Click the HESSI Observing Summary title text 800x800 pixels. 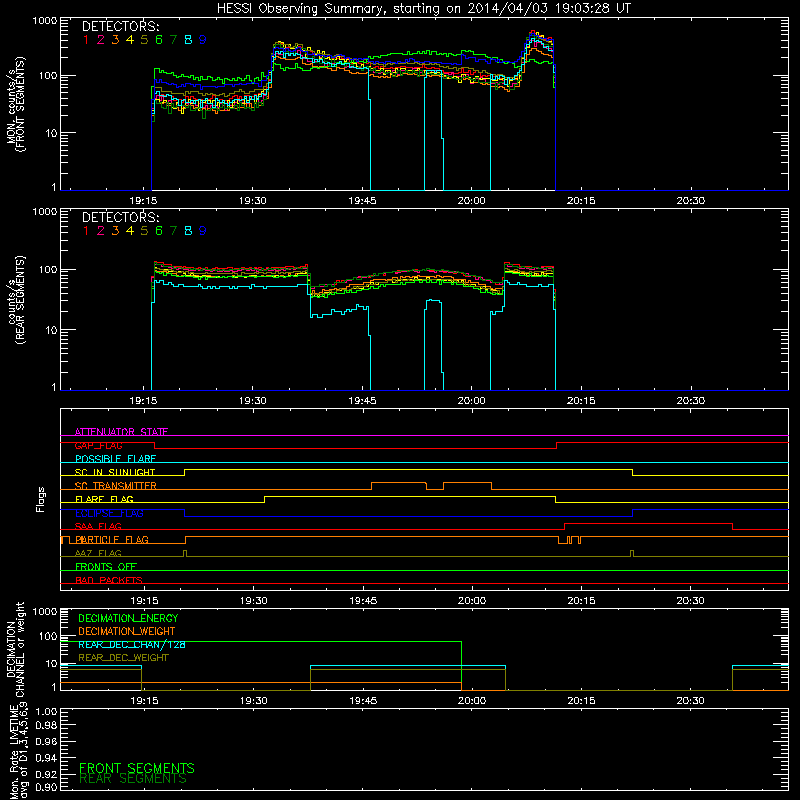423,9
